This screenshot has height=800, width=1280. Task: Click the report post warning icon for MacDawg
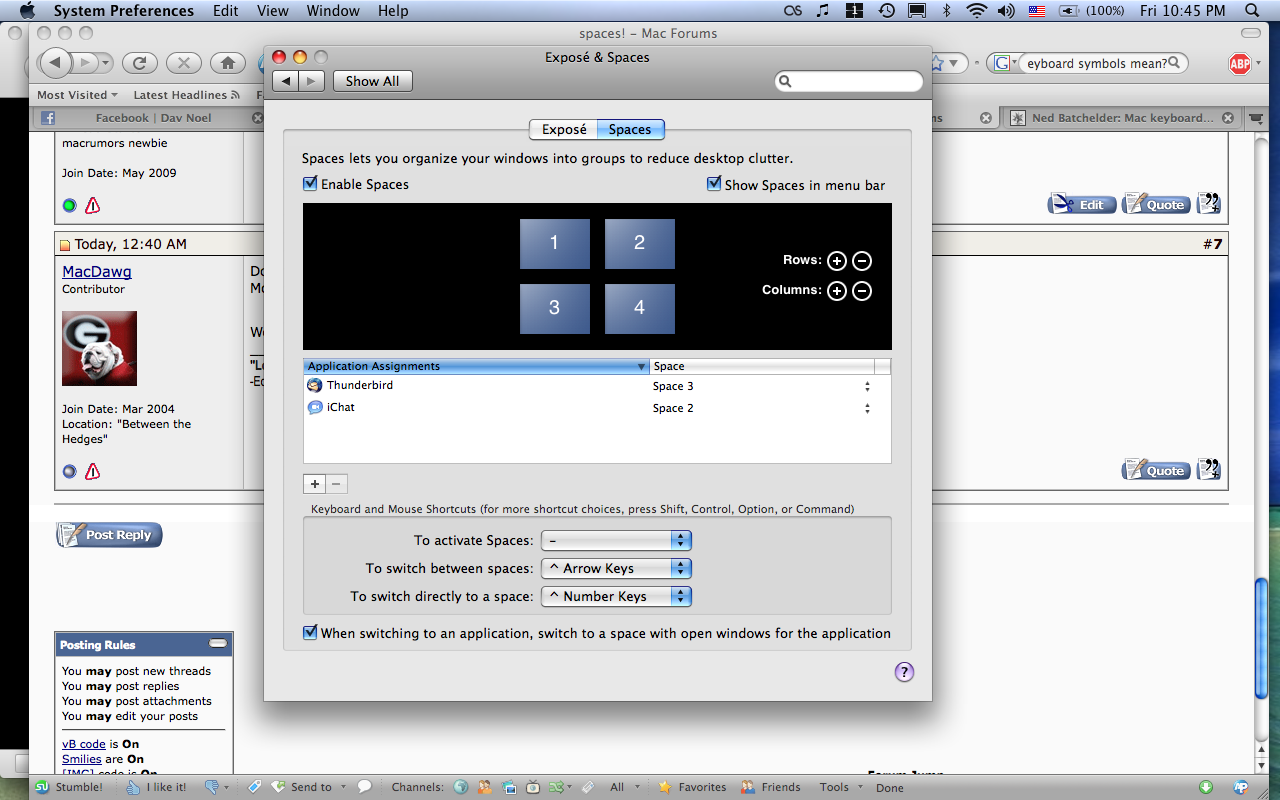[92, 471]
